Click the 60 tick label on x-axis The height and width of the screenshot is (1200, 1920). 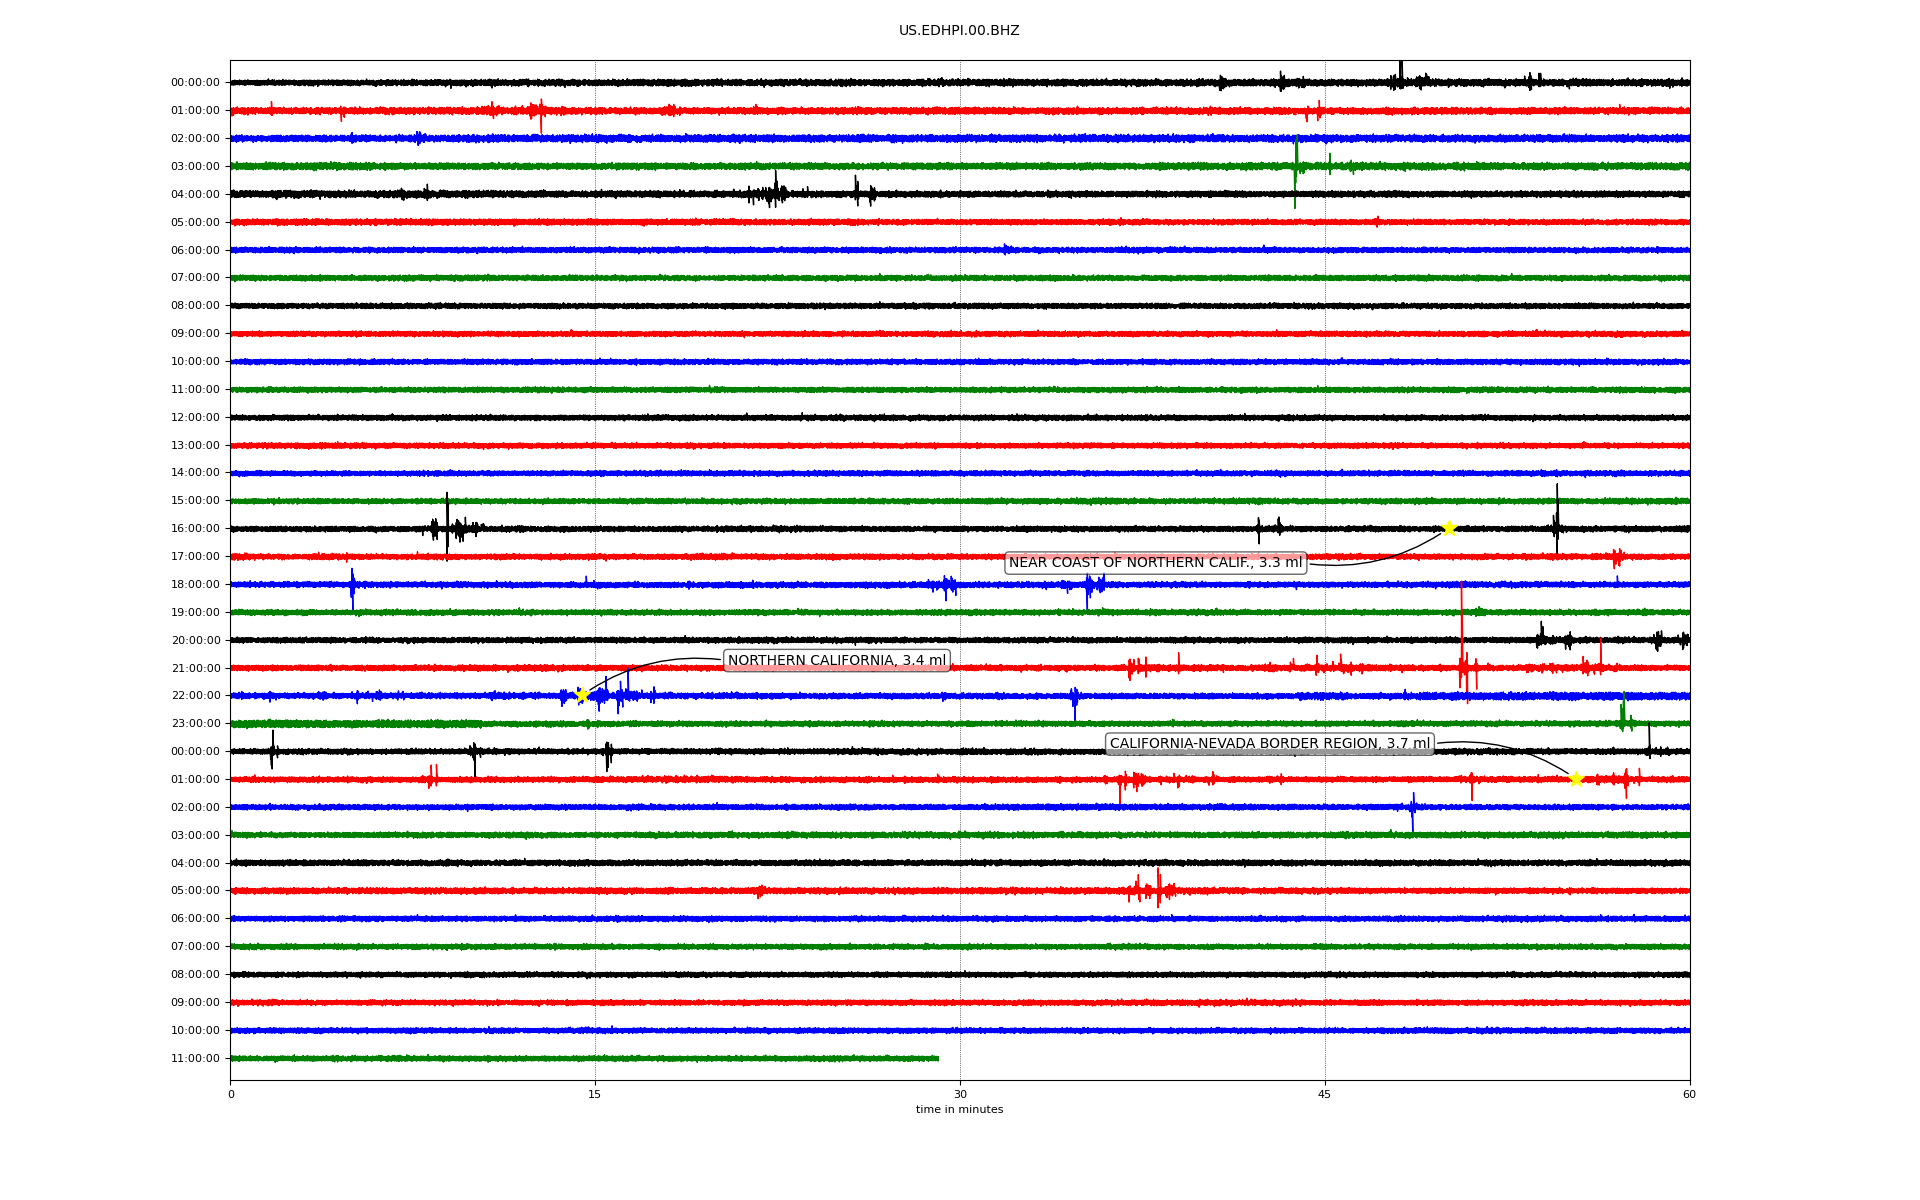pos(1689,1094)
